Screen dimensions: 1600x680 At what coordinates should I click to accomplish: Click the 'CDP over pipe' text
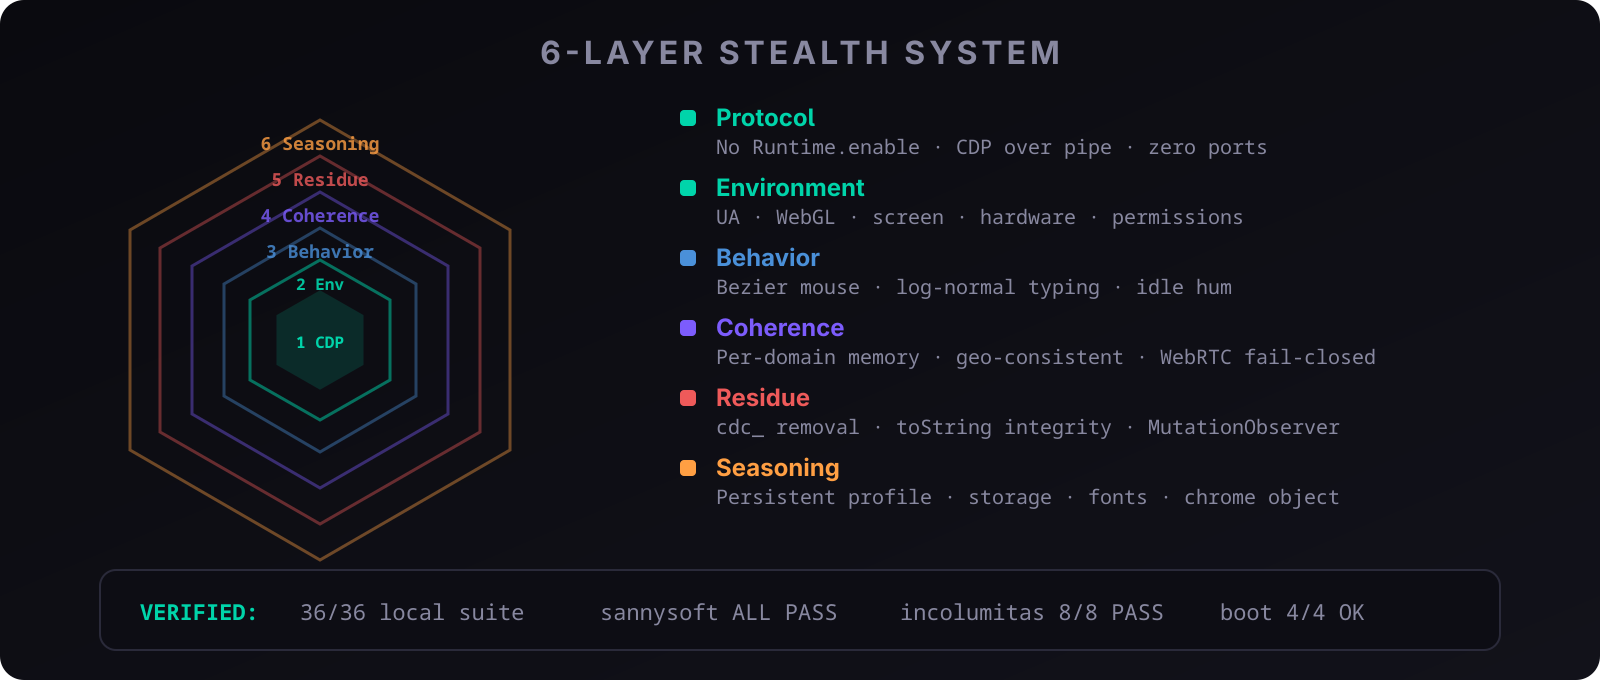click(1034, 148)
